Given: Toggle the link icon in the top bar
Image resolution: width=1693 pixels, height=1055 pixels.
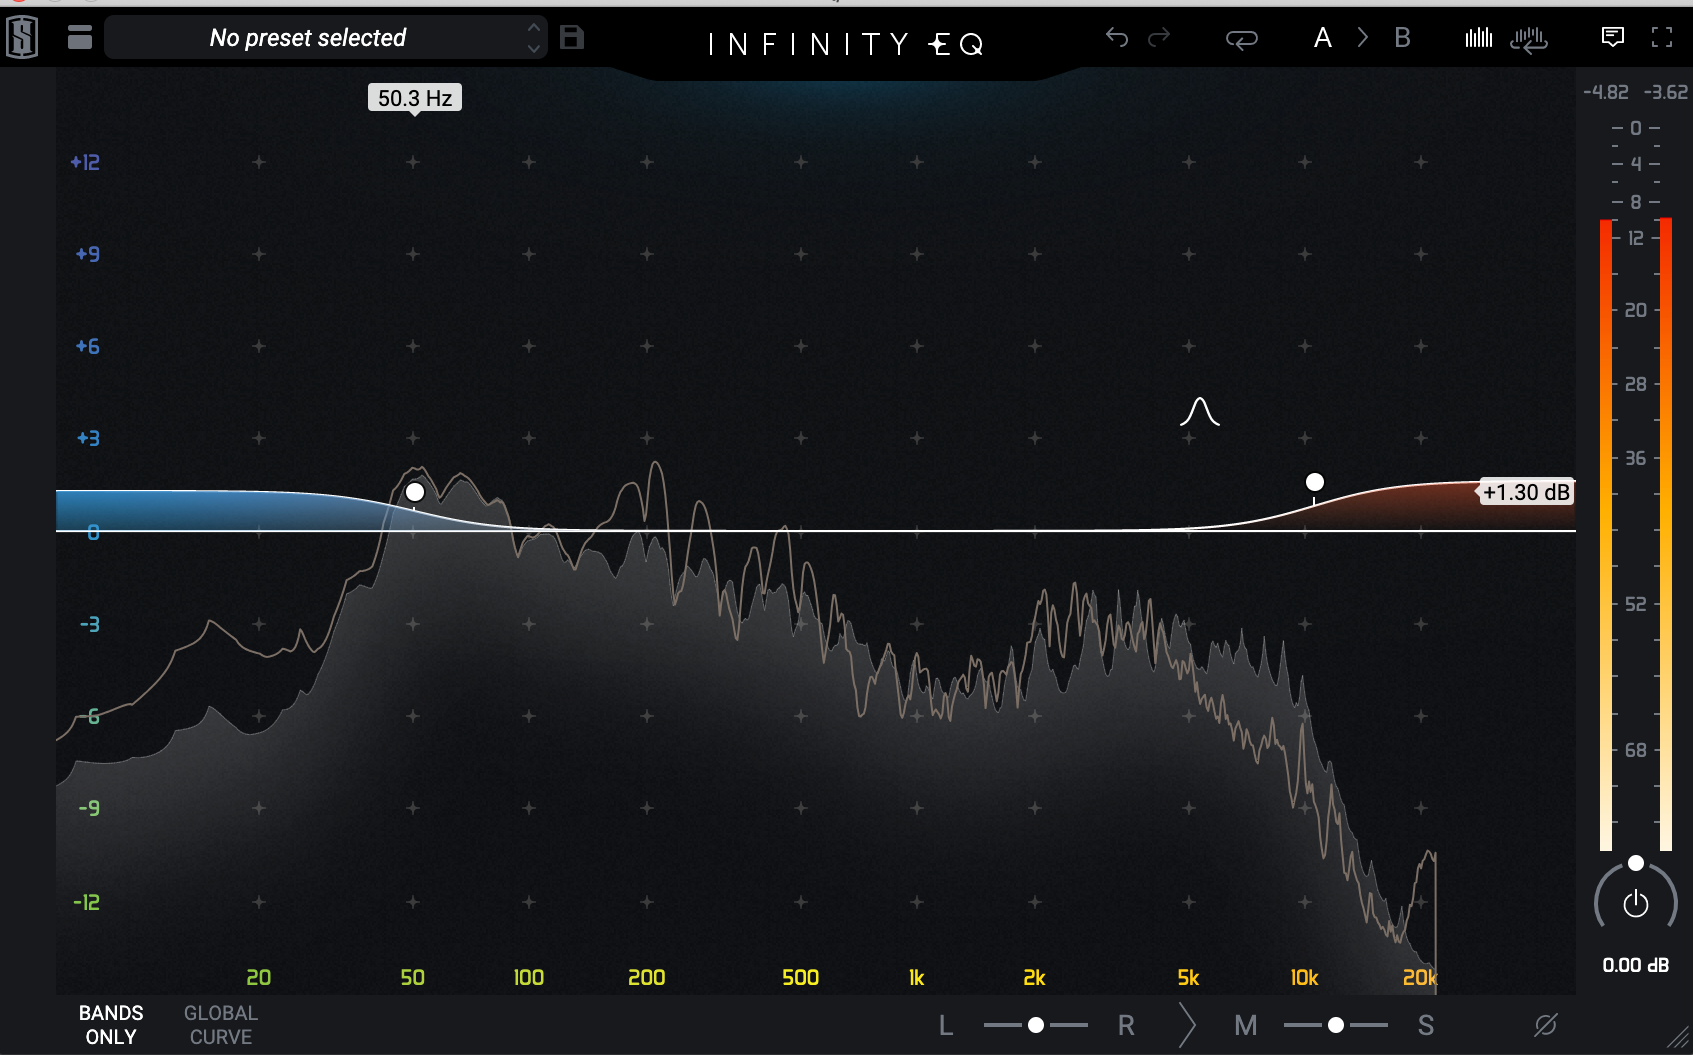Looking at the screenshot, I should (x=1242, y=40).
